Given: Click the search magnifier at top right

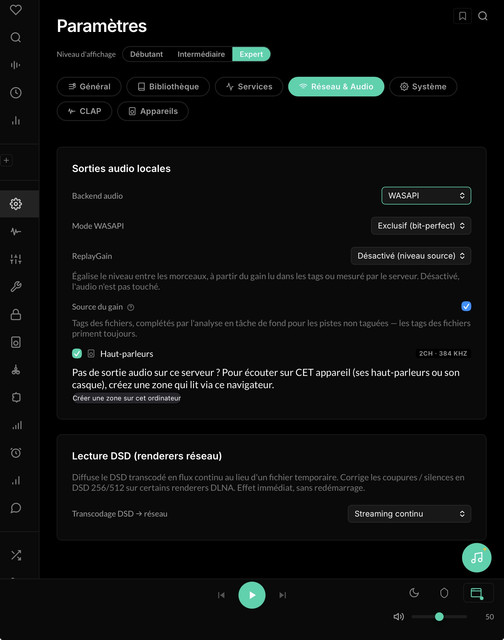Looking at the screenshot, I should pos(483,16).
